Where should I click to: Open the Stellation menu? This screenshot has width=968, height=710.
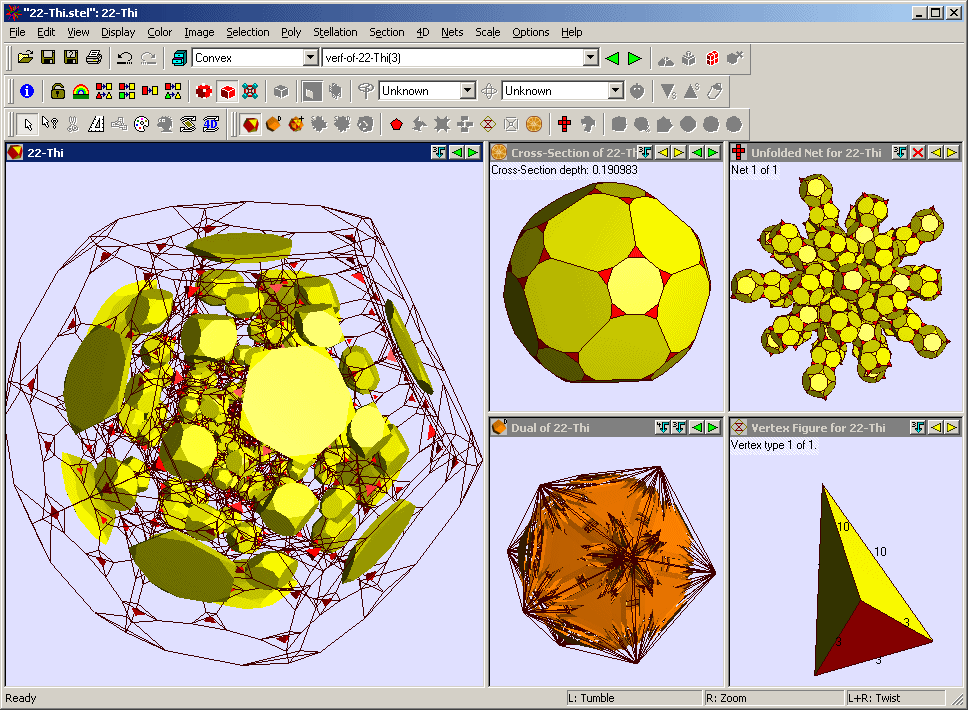(x=334, y=32)
